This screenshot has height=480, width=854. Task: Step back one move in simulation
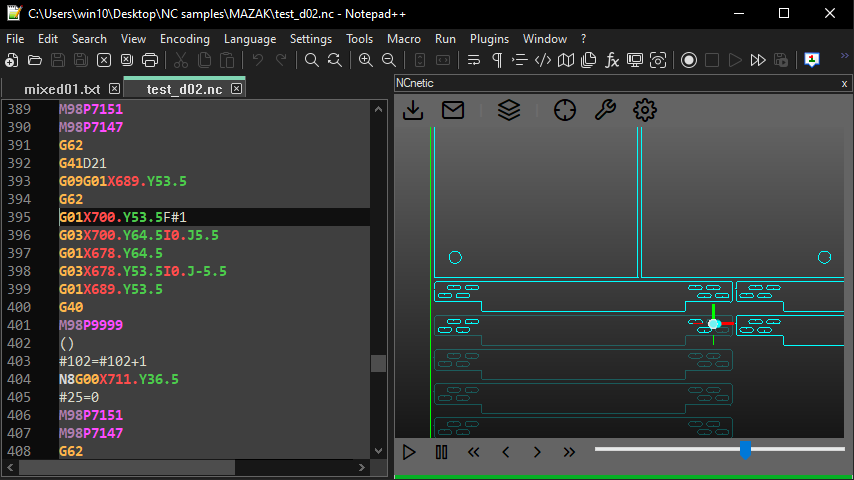click(505, 452)
